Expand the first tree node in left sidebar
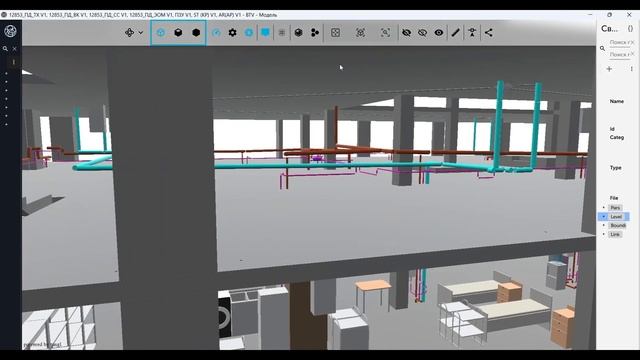Viewport: 640px width, 360px height. pyautogui.click(x=7, y=73)
